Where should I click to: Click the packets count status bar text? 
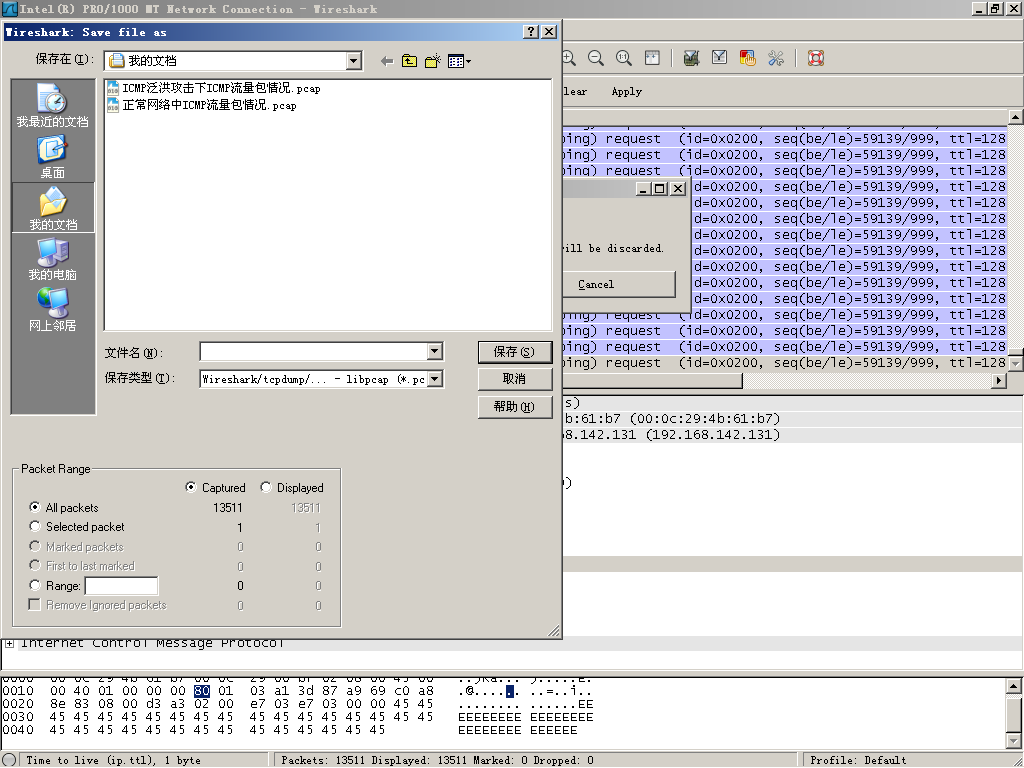[438, 760]
